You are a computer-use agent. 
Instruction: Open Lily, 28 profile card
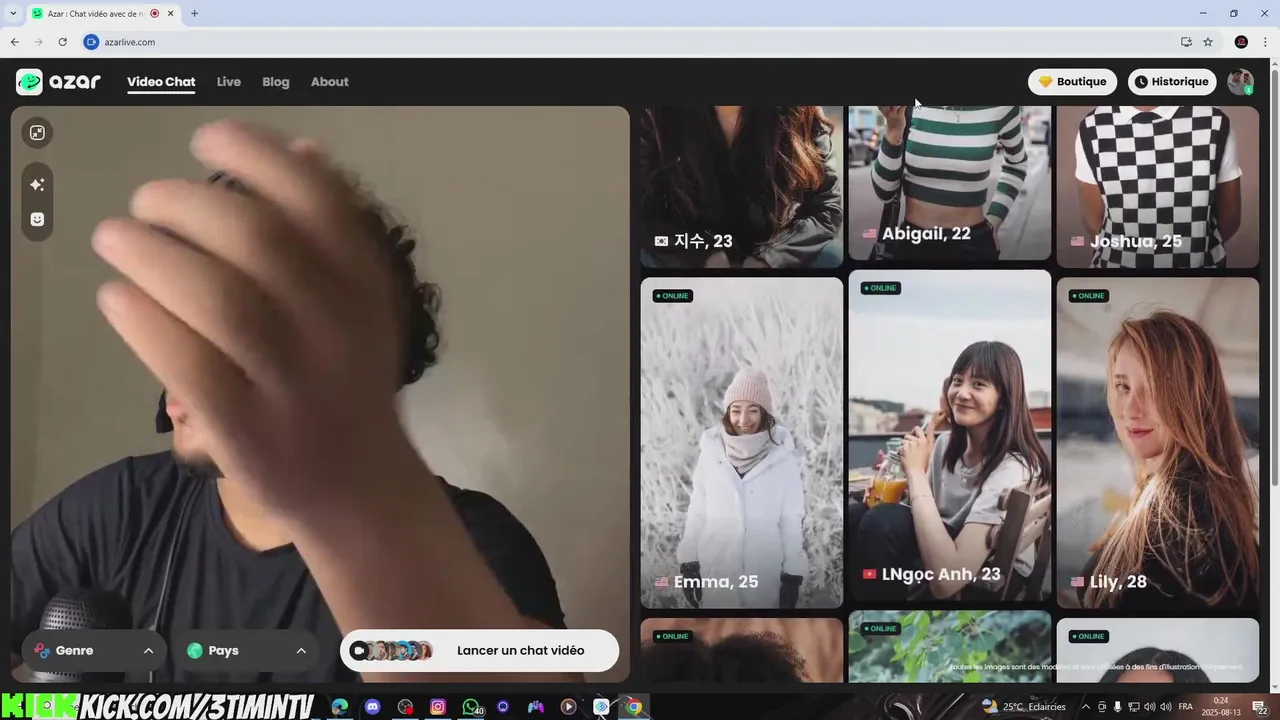(1158, 443)
